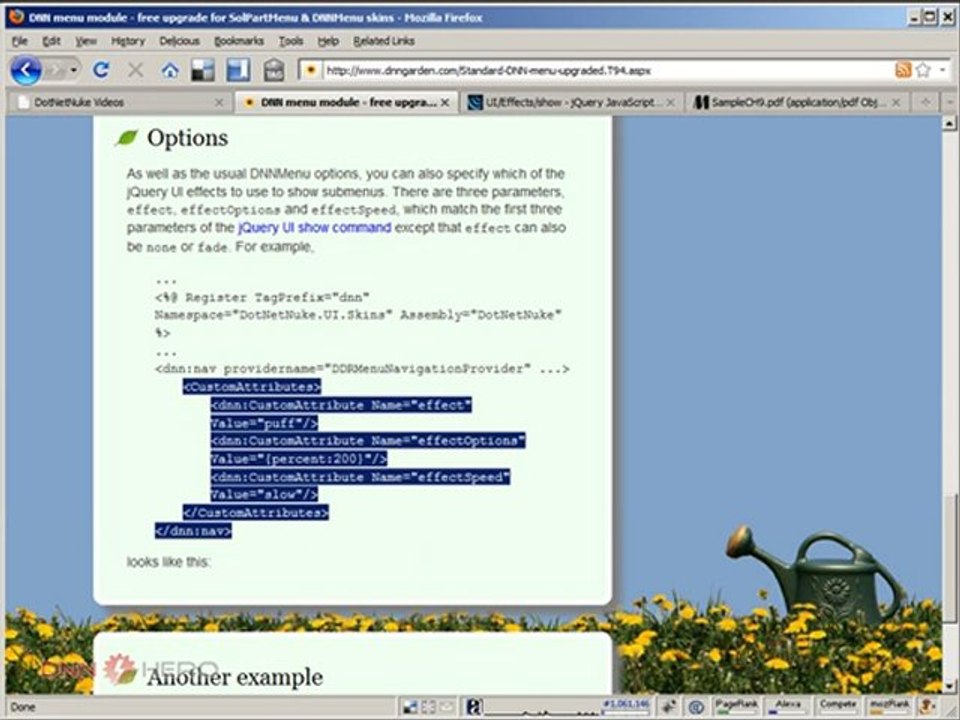Click the Register TagPrefix code line
This screenshot has height=720, width=960.
(262, 298)
